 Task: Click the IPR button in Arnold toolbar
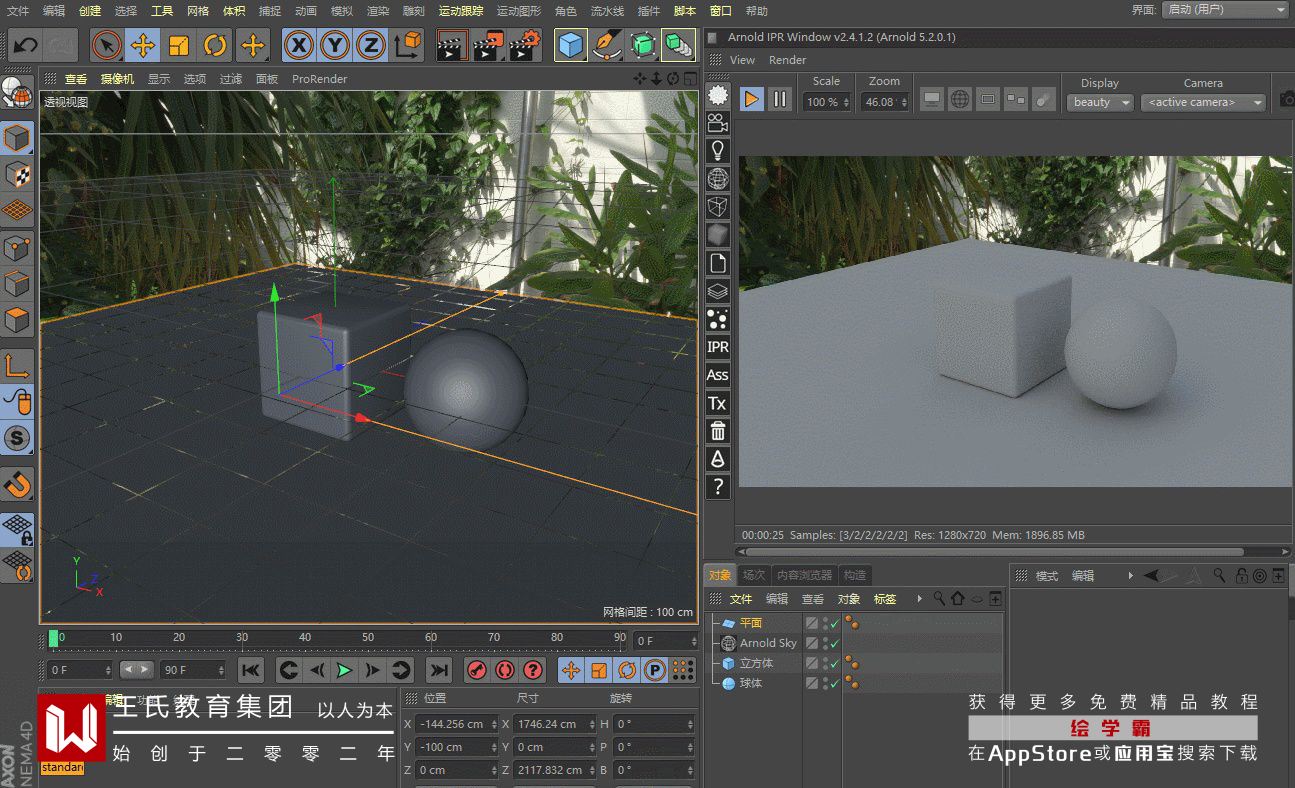tap(717, 347)
